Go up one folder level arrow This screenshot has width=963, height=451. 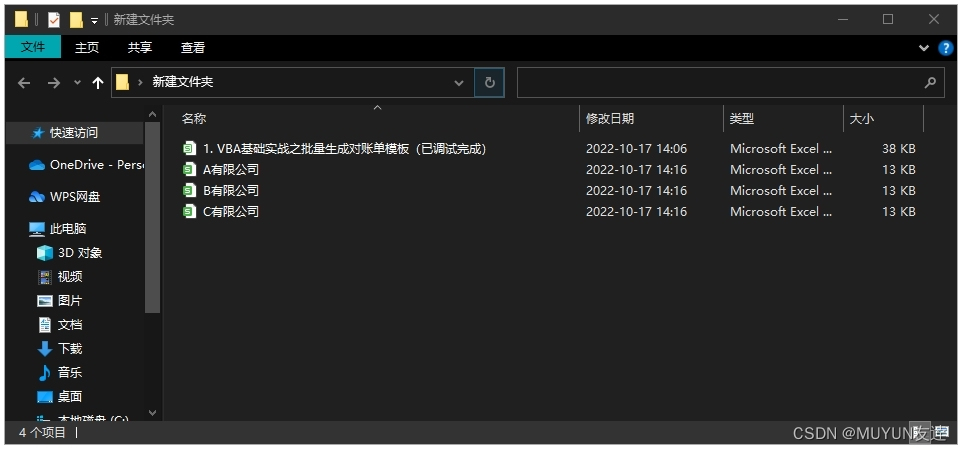pos(97,82)
